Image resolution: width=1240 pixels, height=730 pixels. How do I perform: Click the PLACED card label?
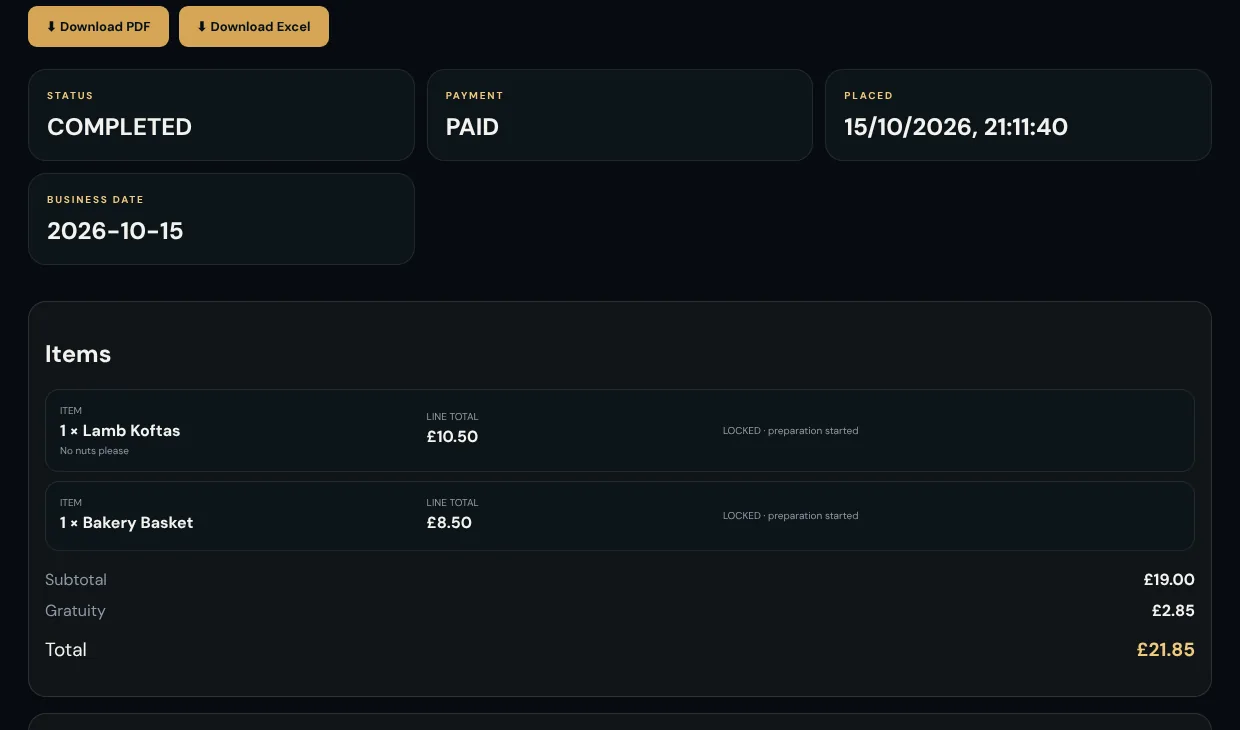tap(868, 96)
